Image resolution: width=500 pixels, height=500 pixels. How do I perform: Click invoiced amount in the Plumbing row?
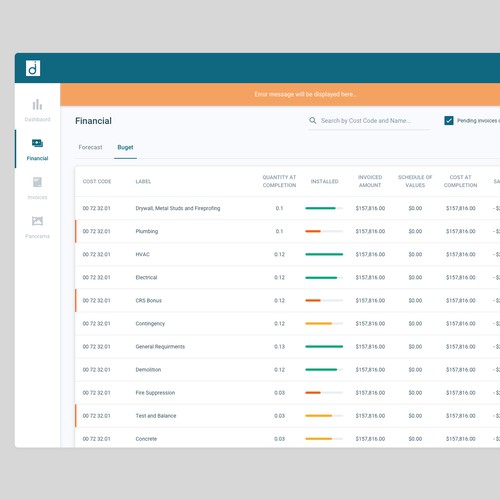coord(370,231)
